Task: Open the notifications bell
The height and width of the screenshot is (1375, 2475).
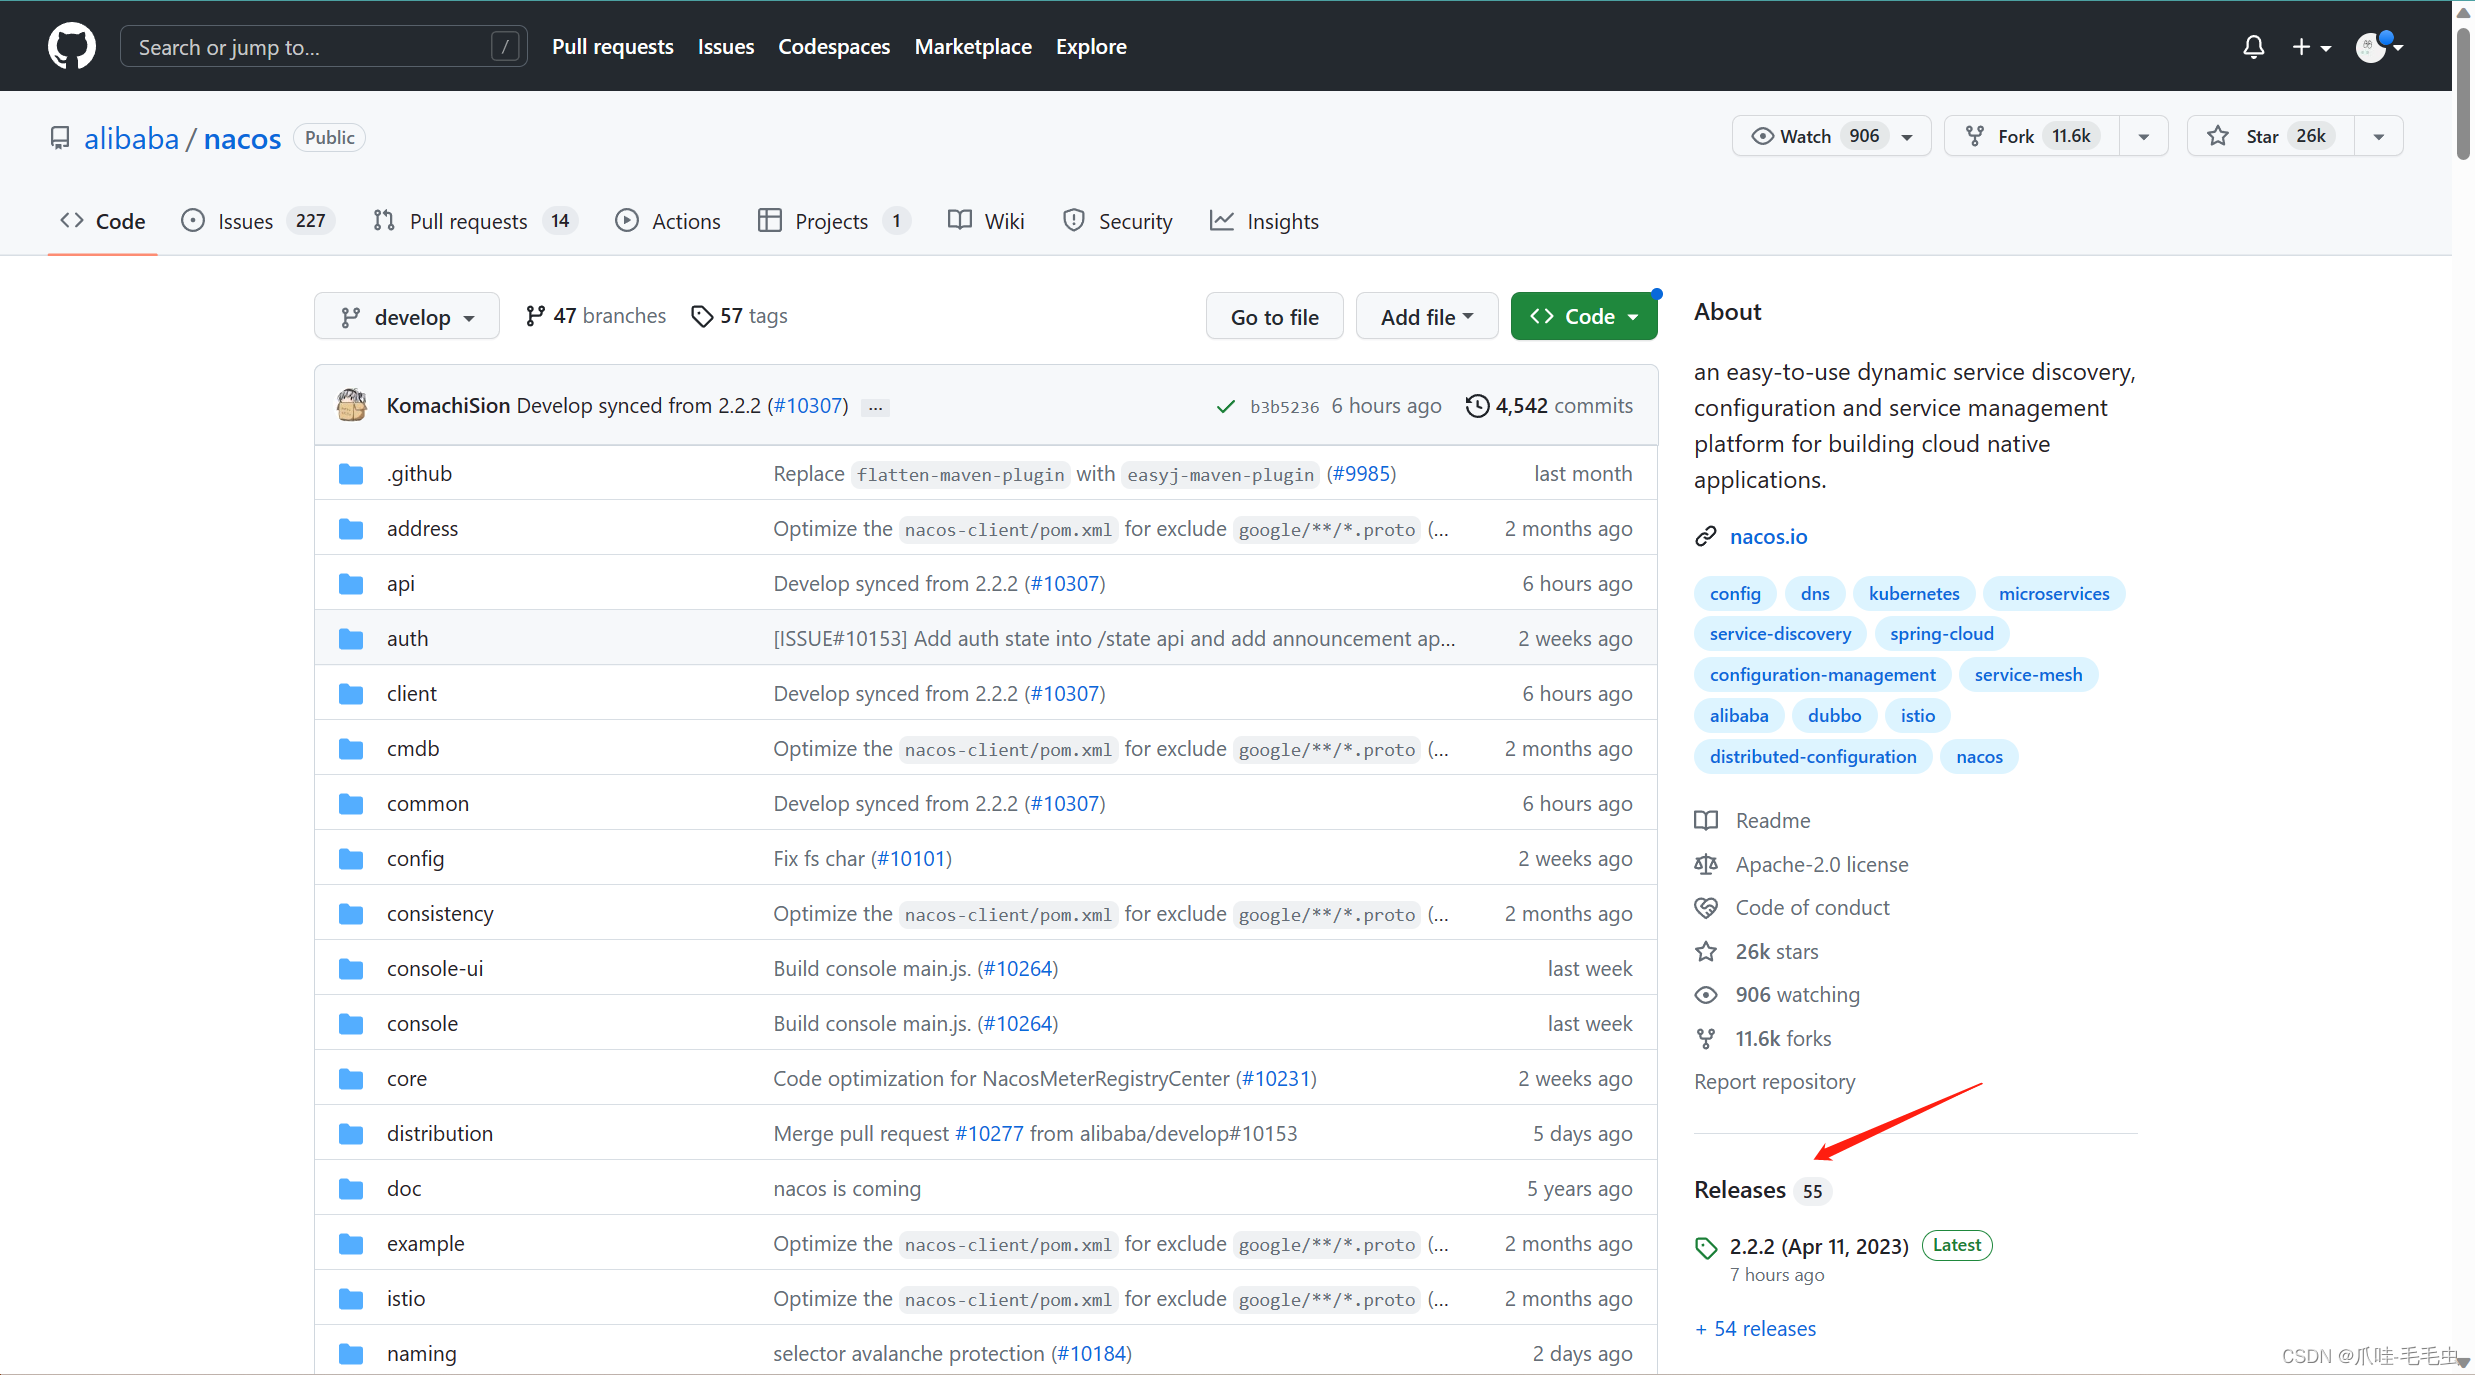Action: [2253, 47]
